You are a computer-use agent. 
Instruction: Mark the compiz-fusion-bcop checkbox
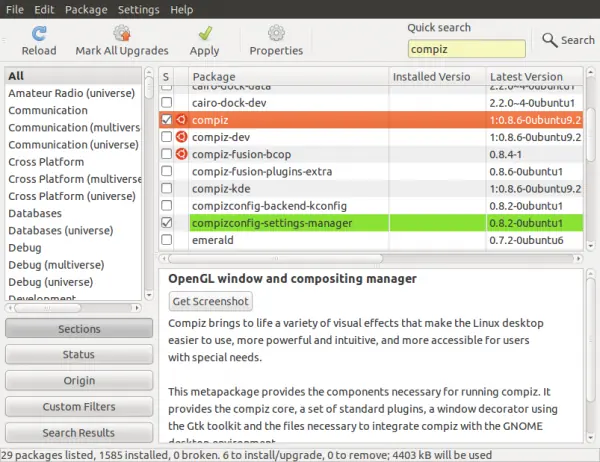coord(166,154)
